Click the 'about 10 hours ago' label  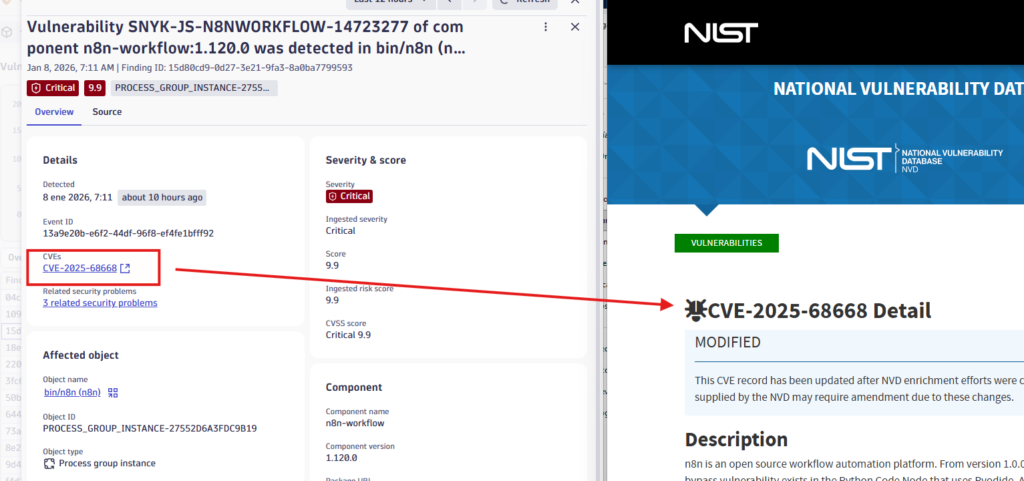pos(163,197)
